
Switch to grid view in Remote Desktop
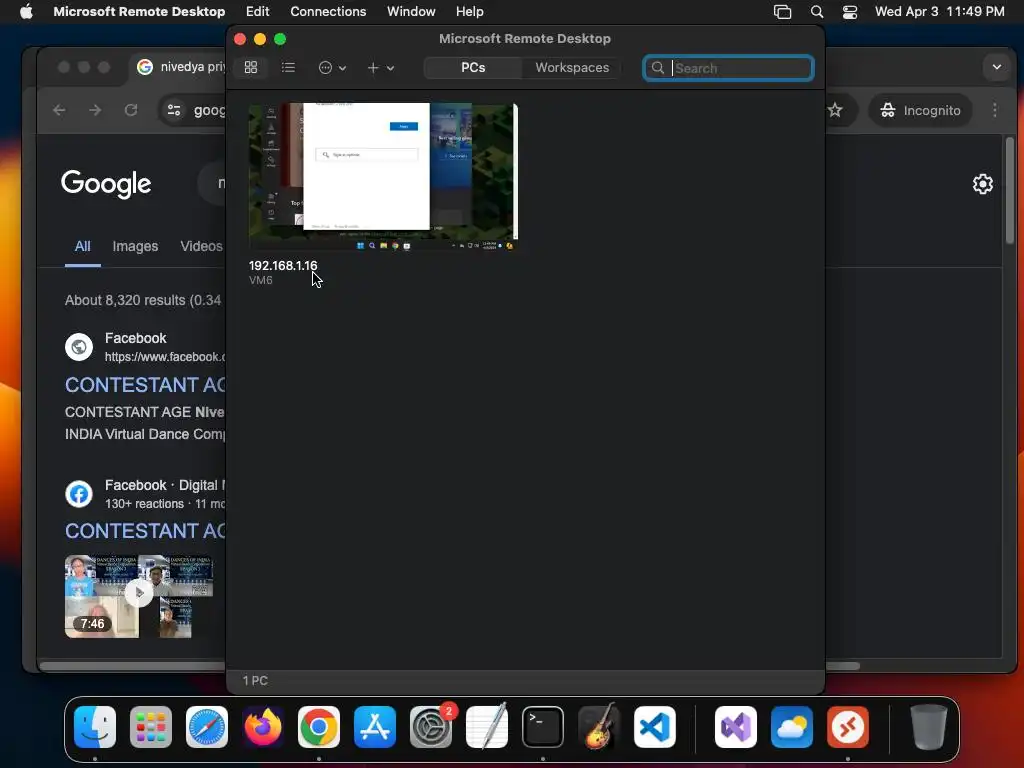point(251,67)
